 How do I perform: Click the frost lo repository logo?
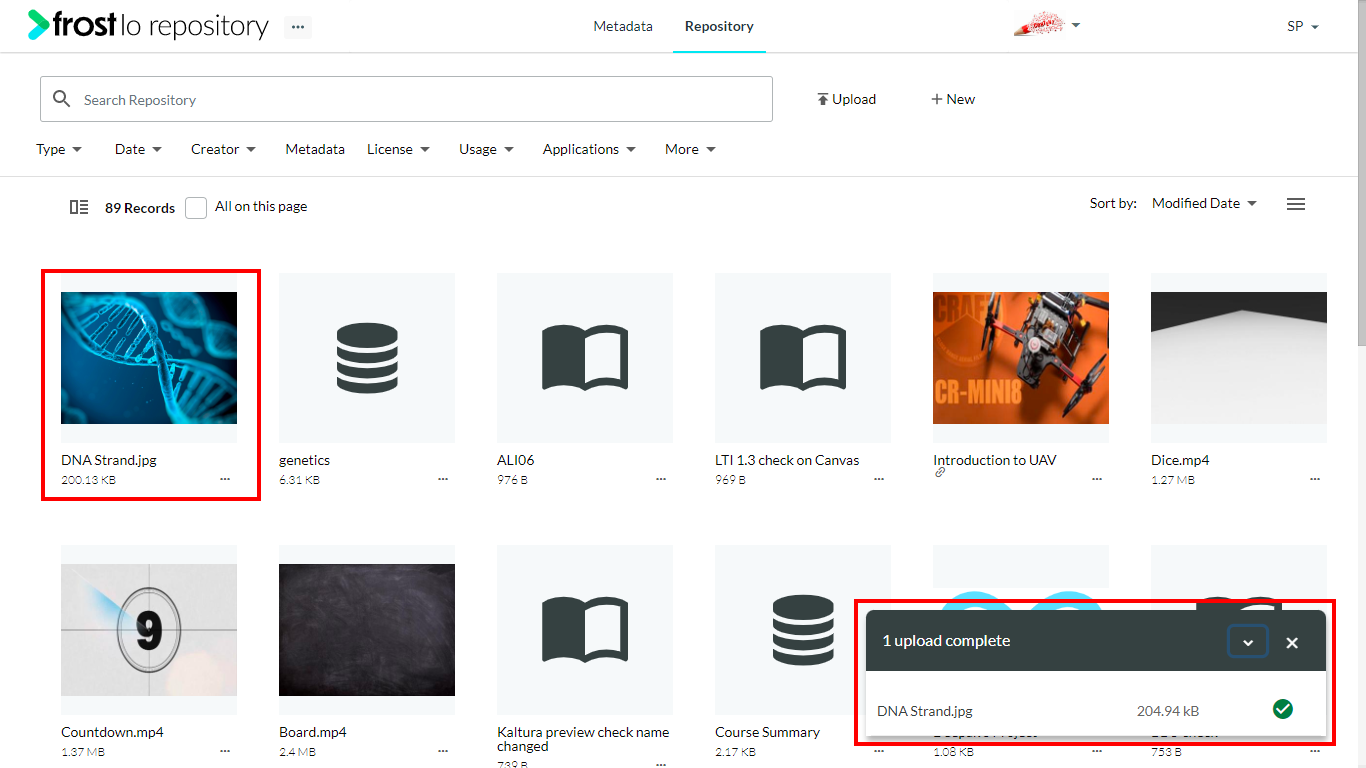148,26
